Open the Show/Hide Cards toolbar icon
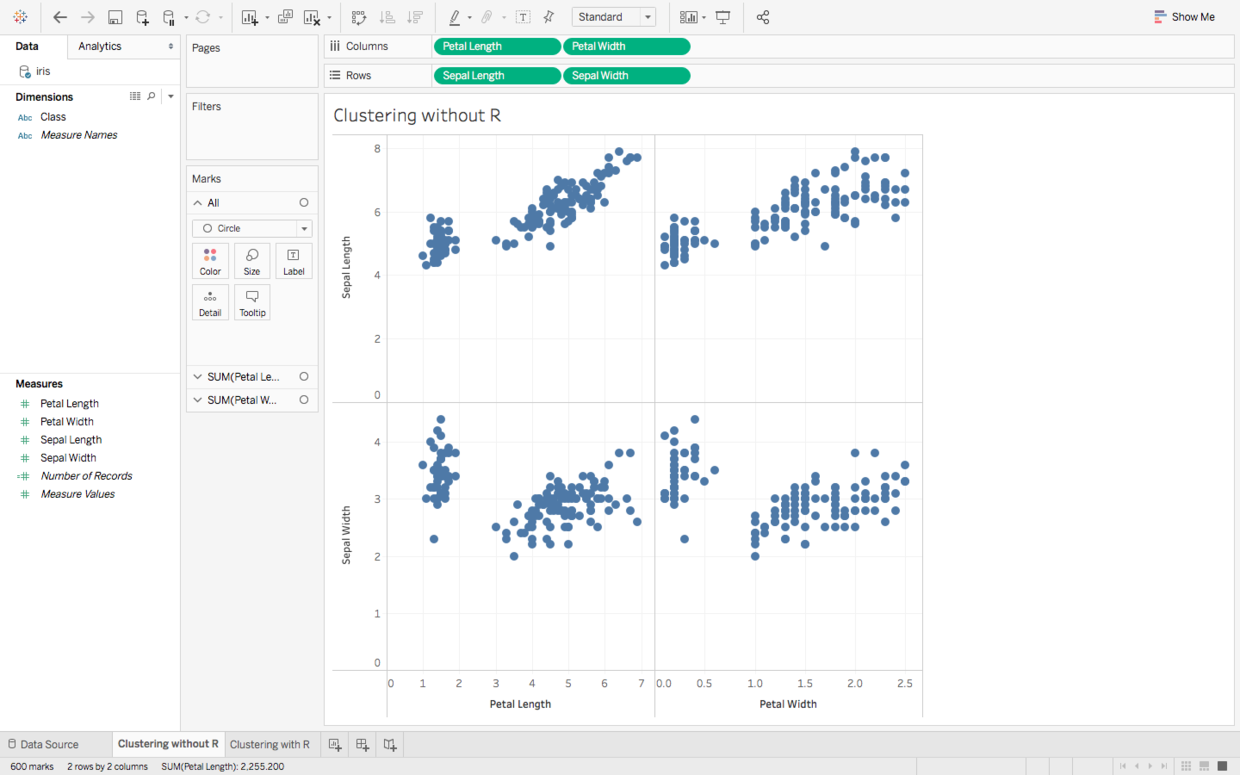1240x775 pixels. [x=688, y=17]
